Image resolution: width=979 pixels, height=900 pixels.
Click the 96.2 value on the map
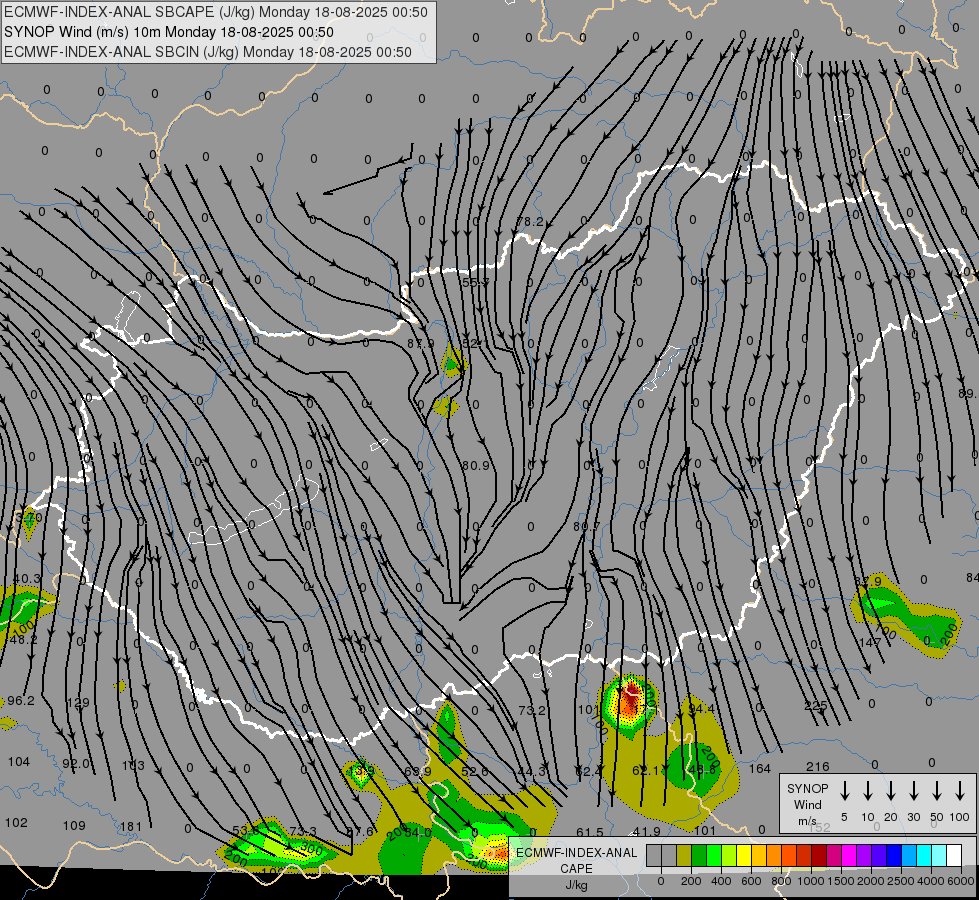pyautogui.click(x=21, y=701)
